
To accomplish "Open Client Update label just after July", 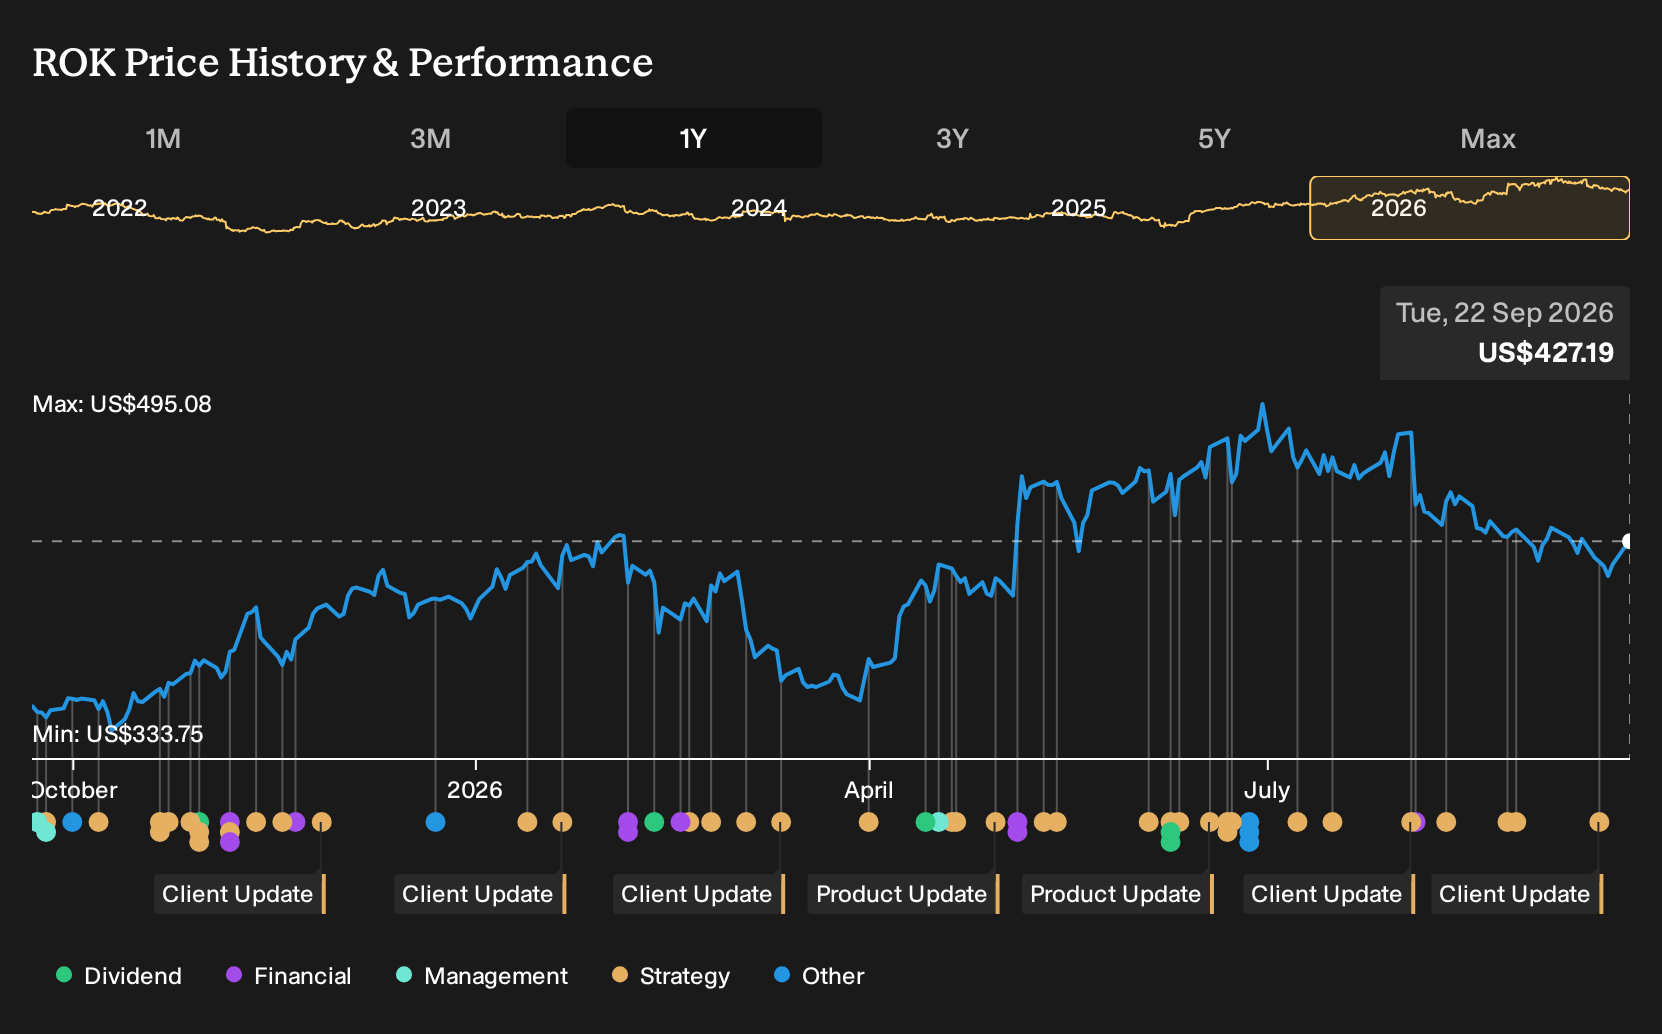I will click(1329, 894).
